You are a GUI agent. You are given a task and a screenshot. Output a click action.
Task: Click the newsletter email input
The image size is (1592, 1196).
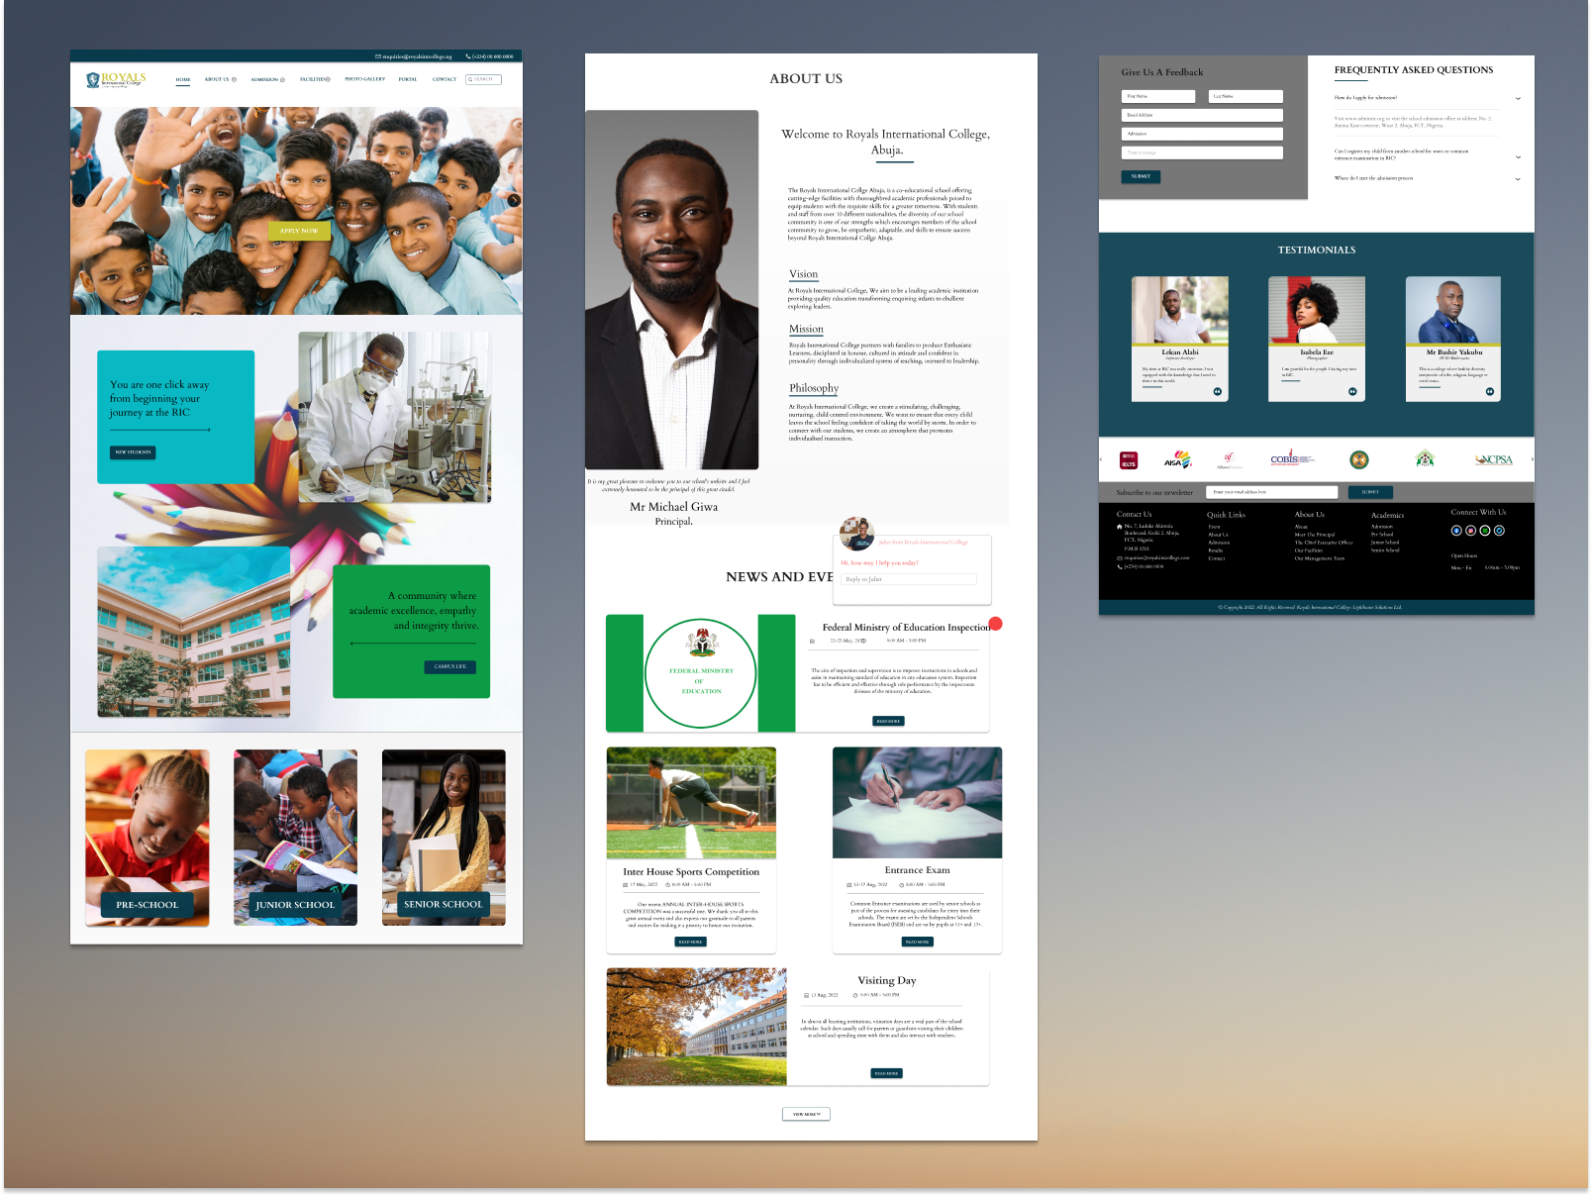pyautogui.click(x=1272, y=492)
